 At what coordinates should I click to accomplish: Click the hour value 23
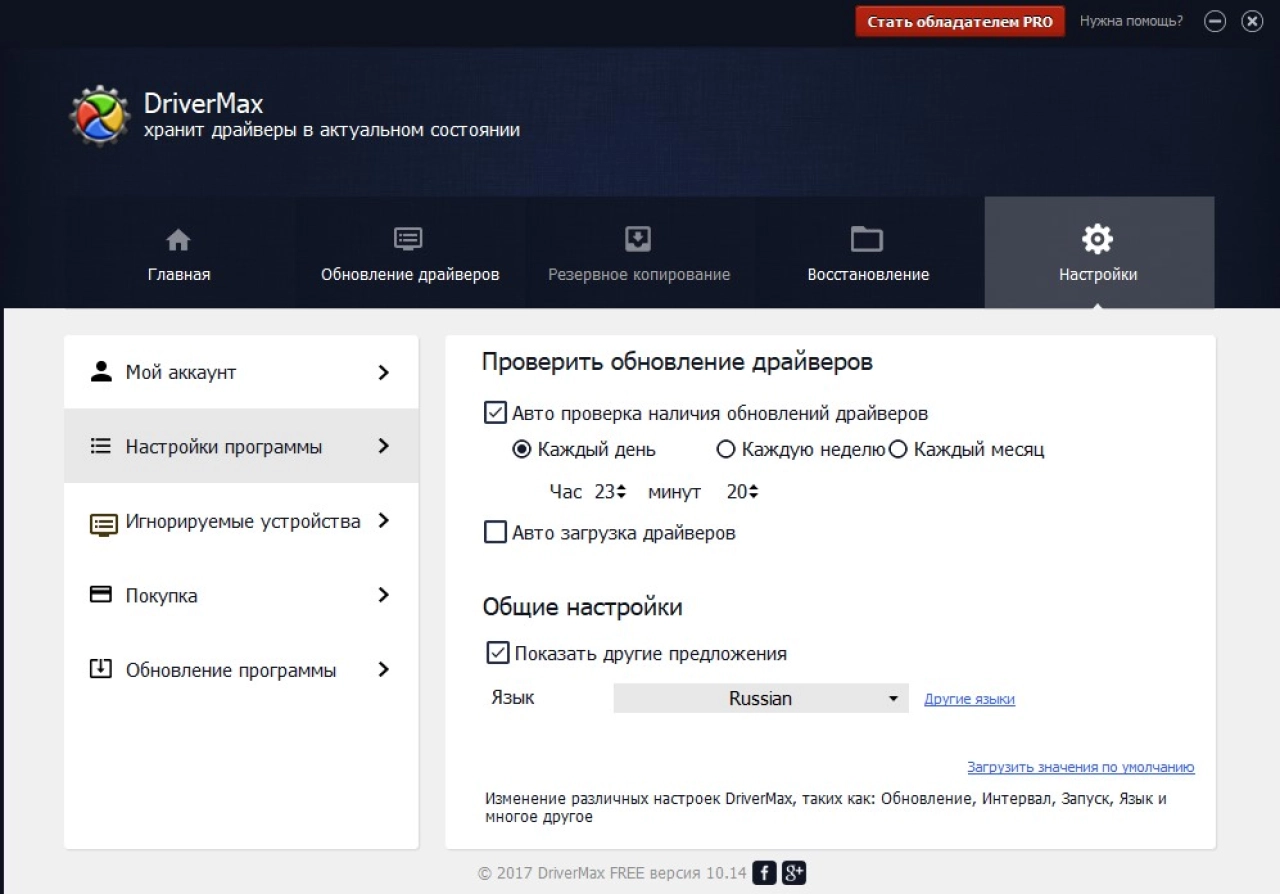tap(604, 492)
